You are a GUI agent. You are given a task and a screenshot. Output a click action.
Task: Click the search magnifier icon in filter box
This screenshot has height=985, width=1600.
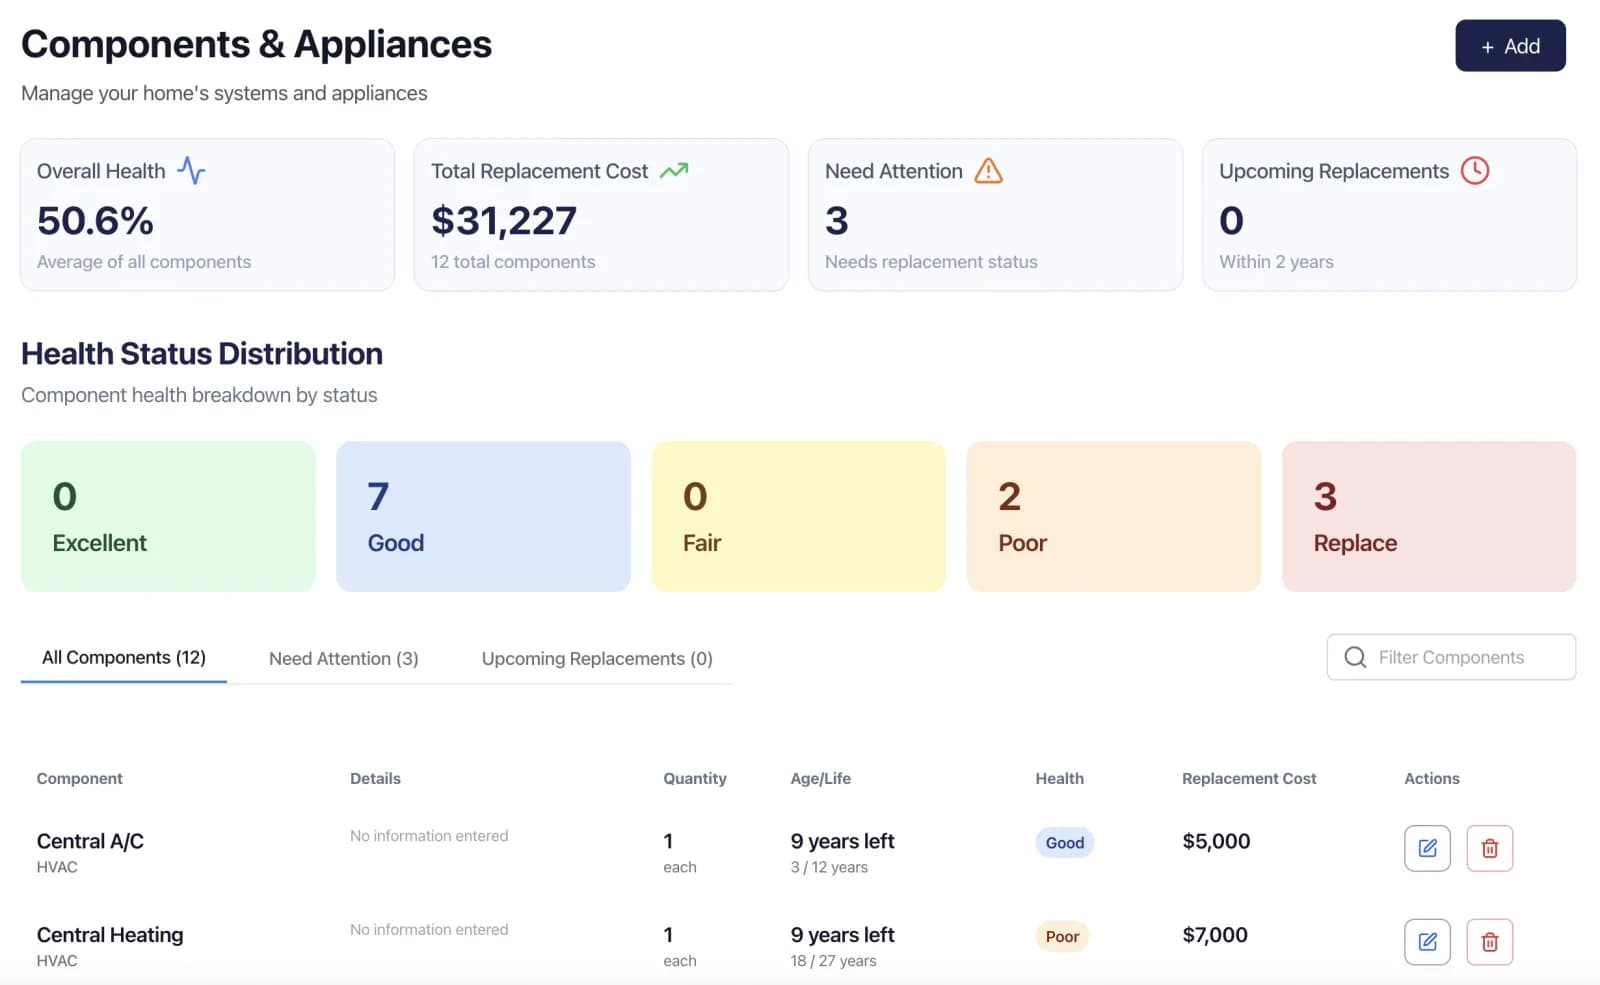point(1355,657)
